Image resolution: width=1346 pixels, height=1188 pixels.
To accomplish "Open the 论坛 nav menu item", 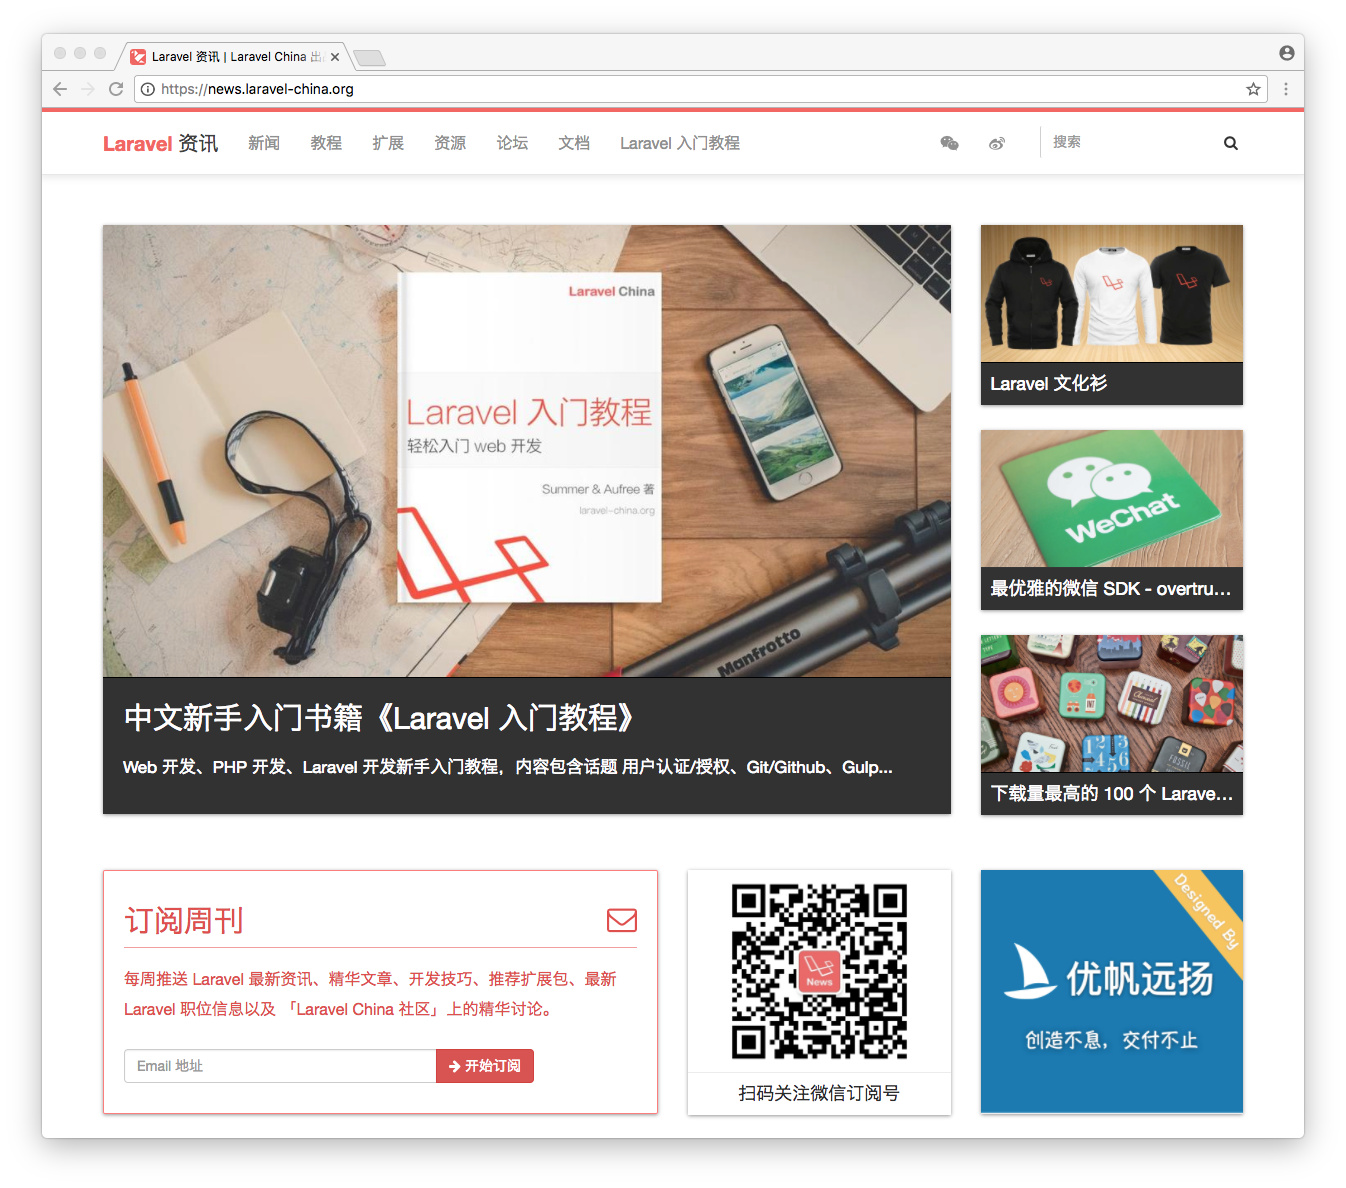I will point(512,143).
